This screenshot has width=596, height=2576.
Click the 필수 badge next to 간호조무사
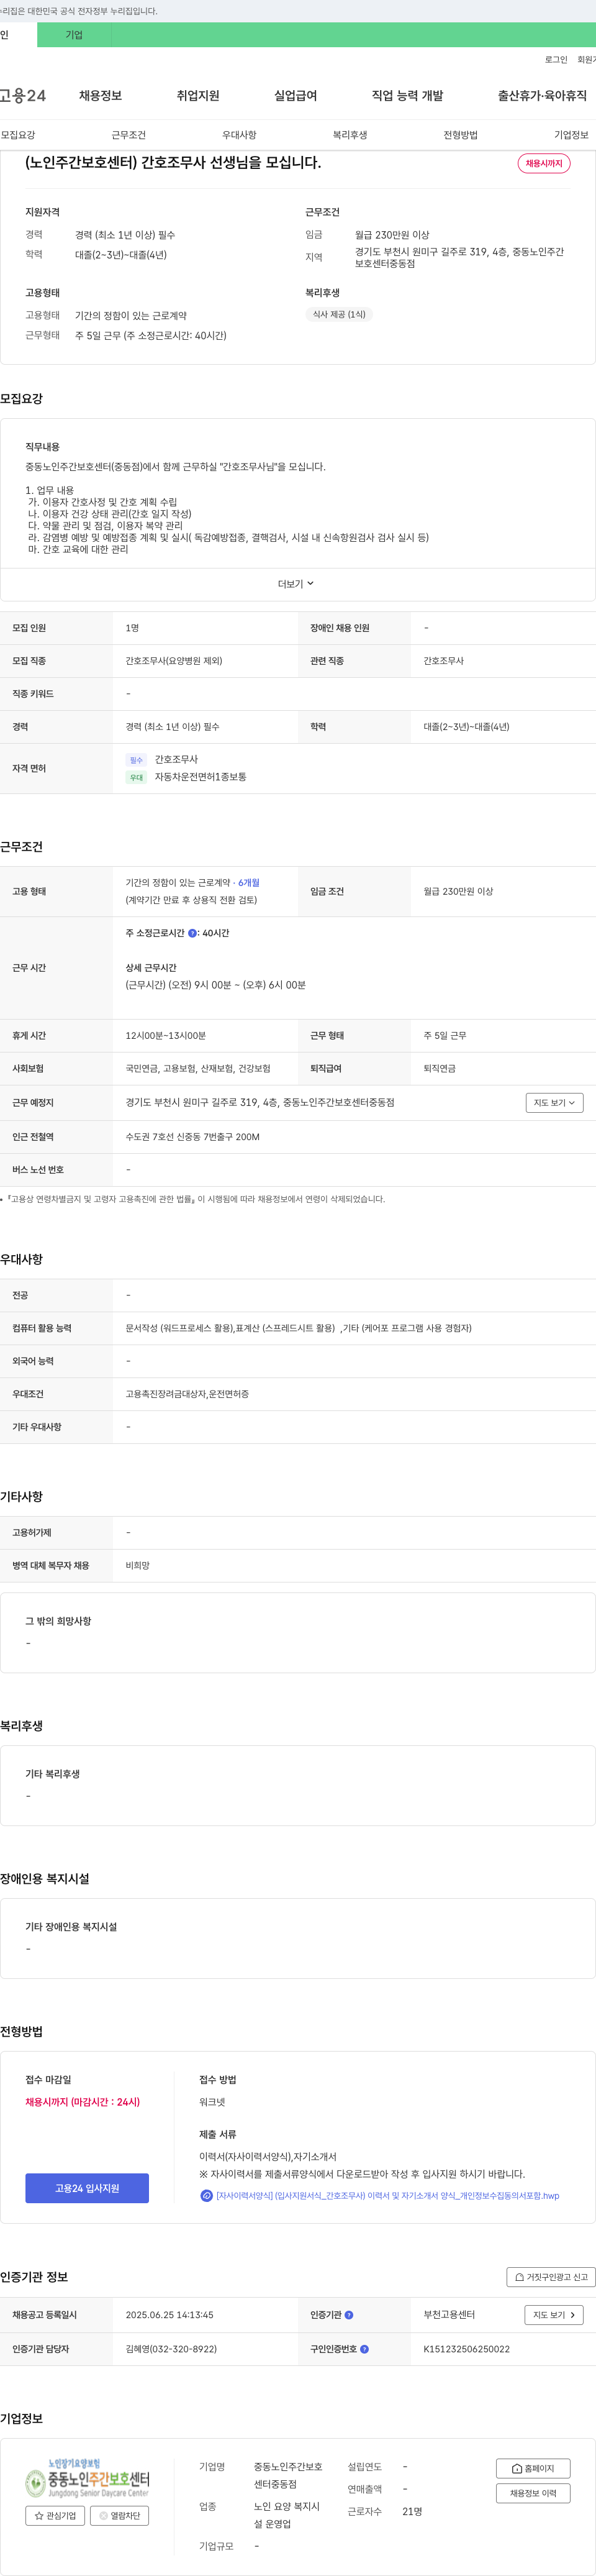[x=137, y=760]
